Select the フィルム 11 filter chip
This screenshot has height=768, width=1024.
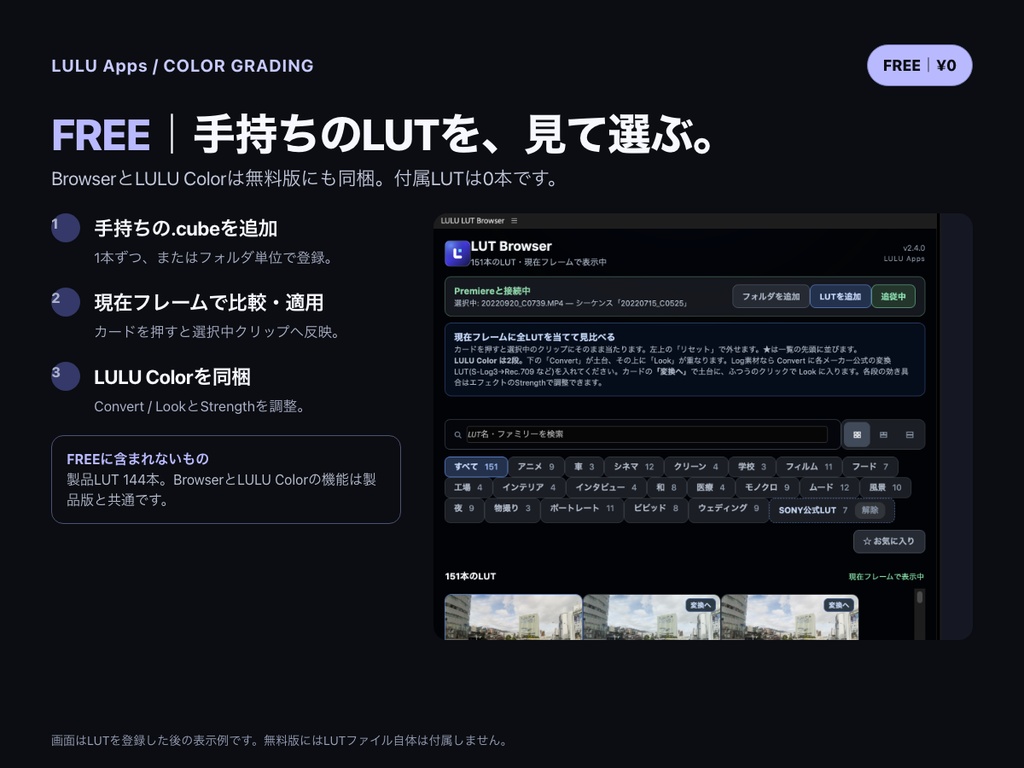click(808, 467)
